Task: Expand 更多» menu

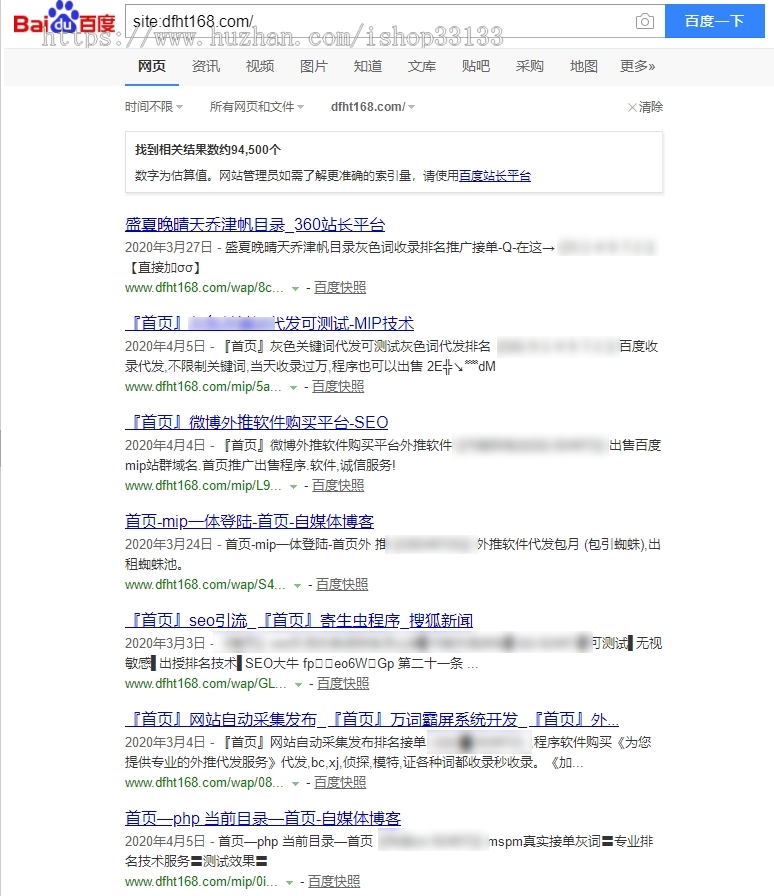Action: pyautogui.click(x=637, y=66)
